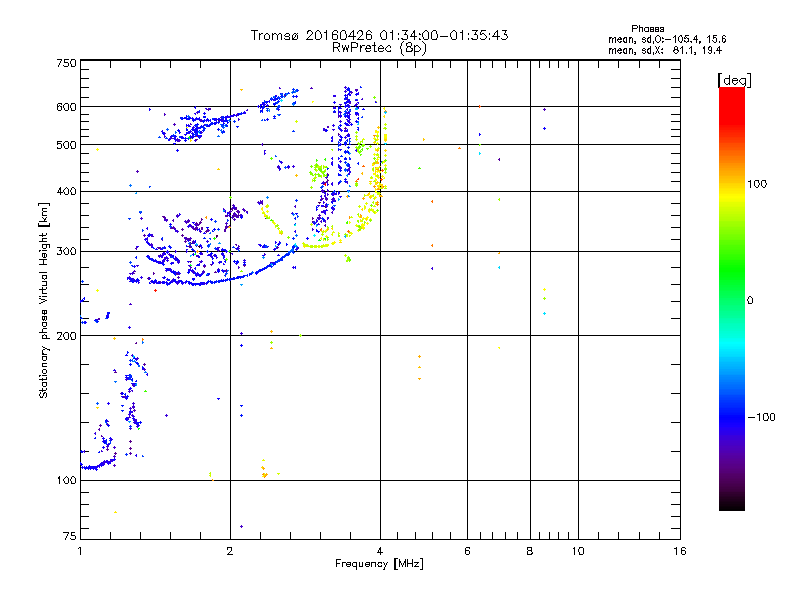This screenshot has height=600, width=800.
Task: Click the y-axis tick '400'
Action: point(66,191)
